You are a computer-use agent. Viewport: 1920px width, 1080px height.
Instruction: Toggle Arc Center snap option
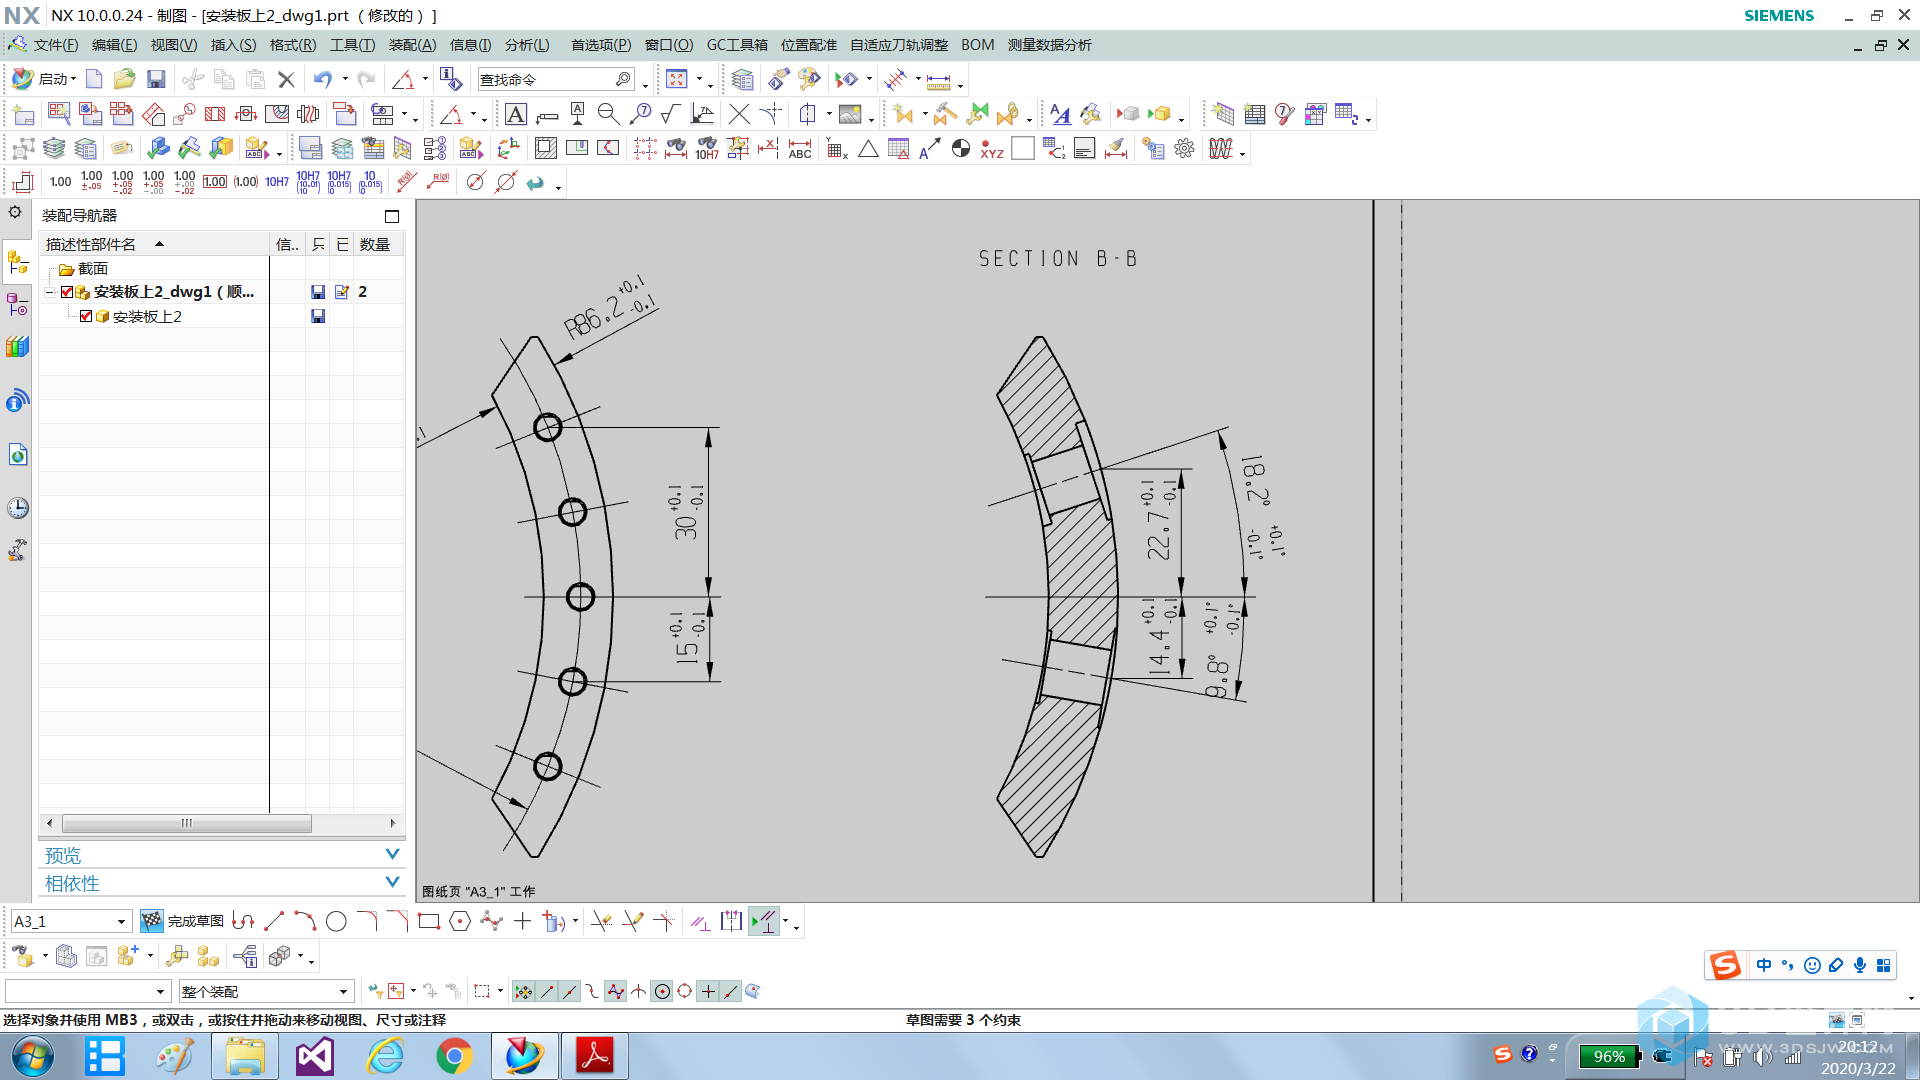pos(662,991)
